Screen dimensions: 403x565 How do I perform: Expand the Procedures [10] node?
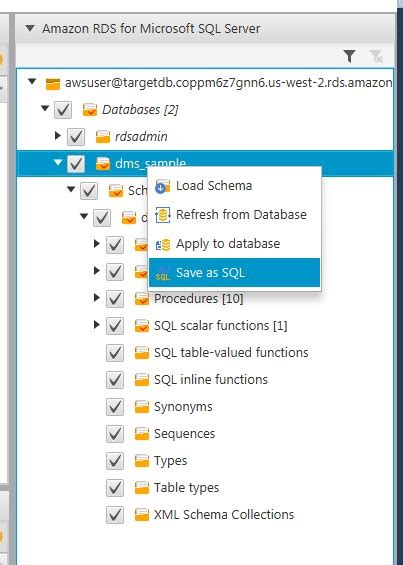tap(97, 298)
